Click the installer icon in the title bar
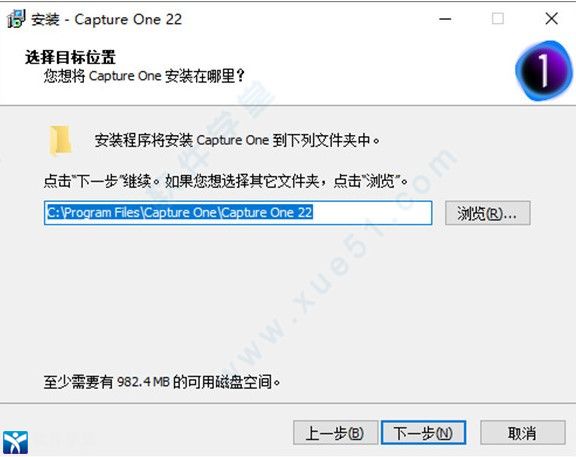 coord(16,19)
